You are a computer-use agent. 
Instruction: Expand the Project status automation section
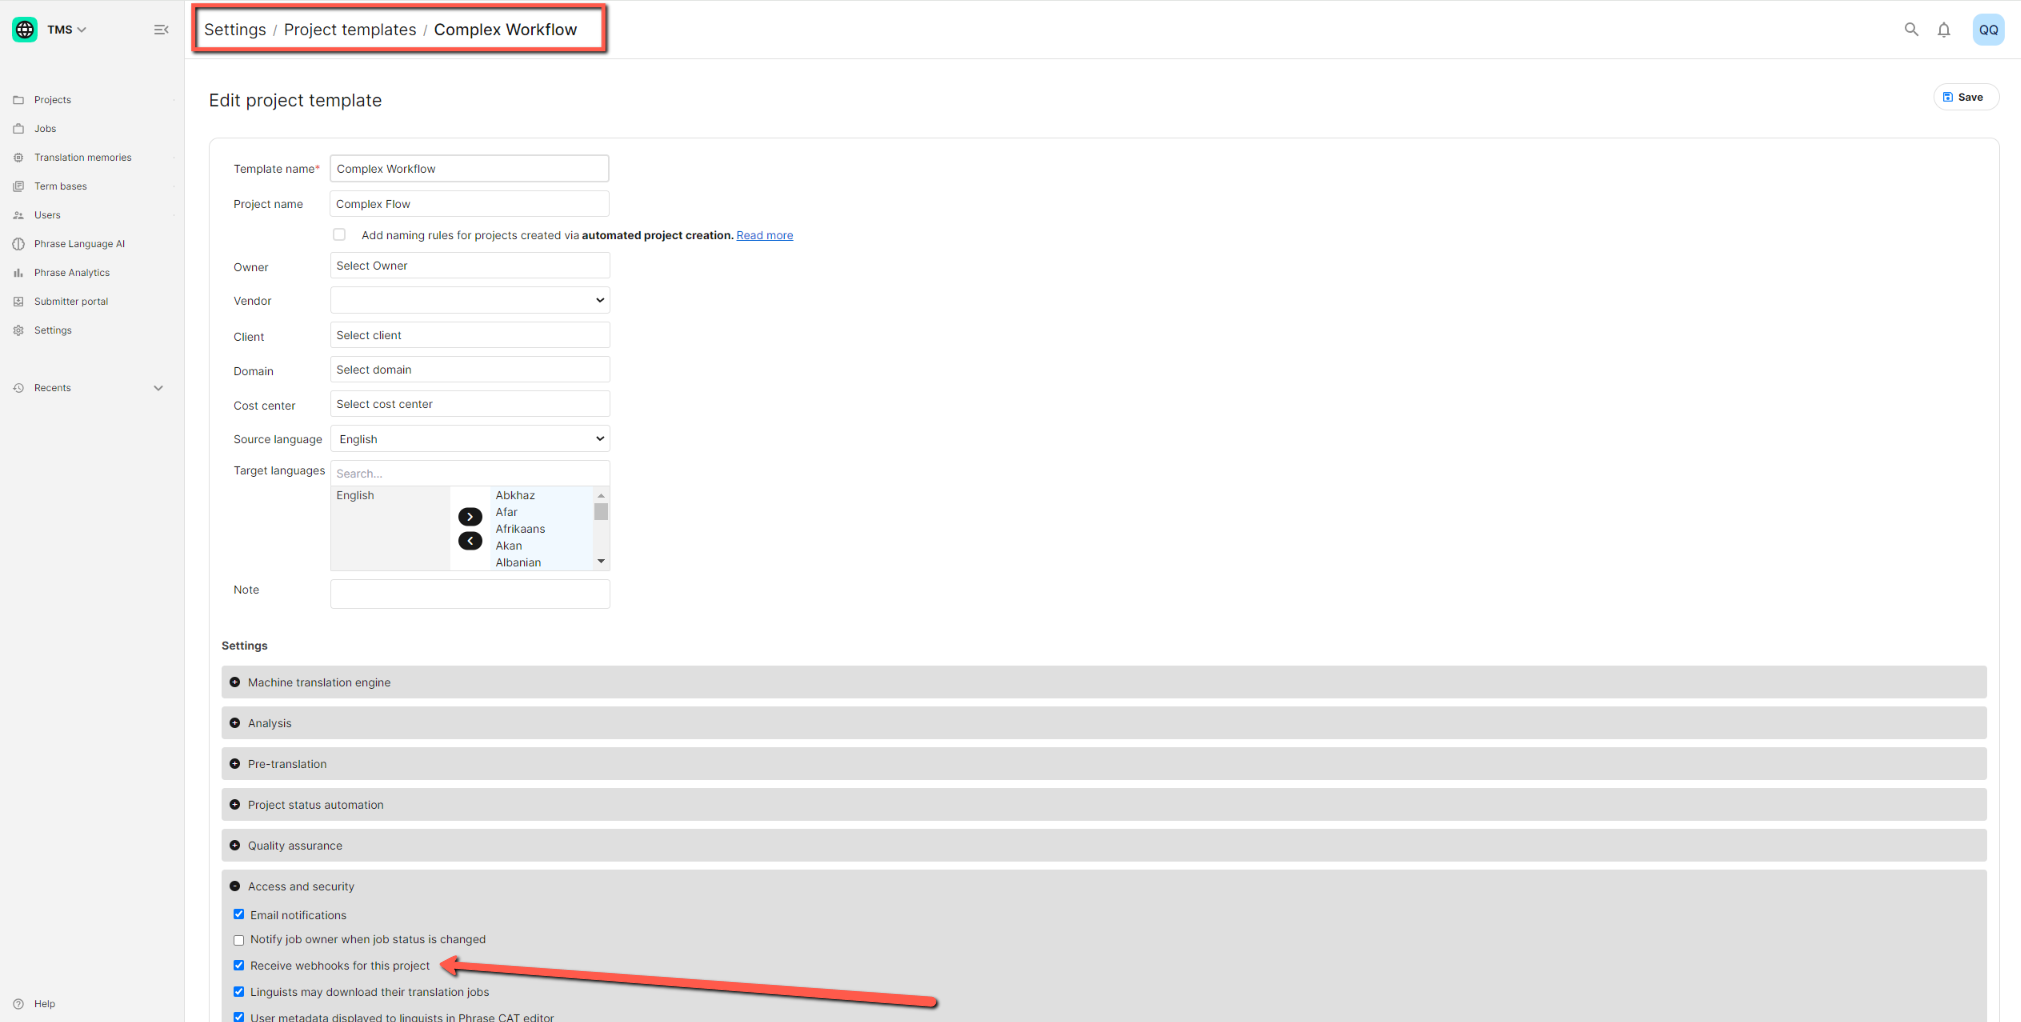pos(1104,805)
